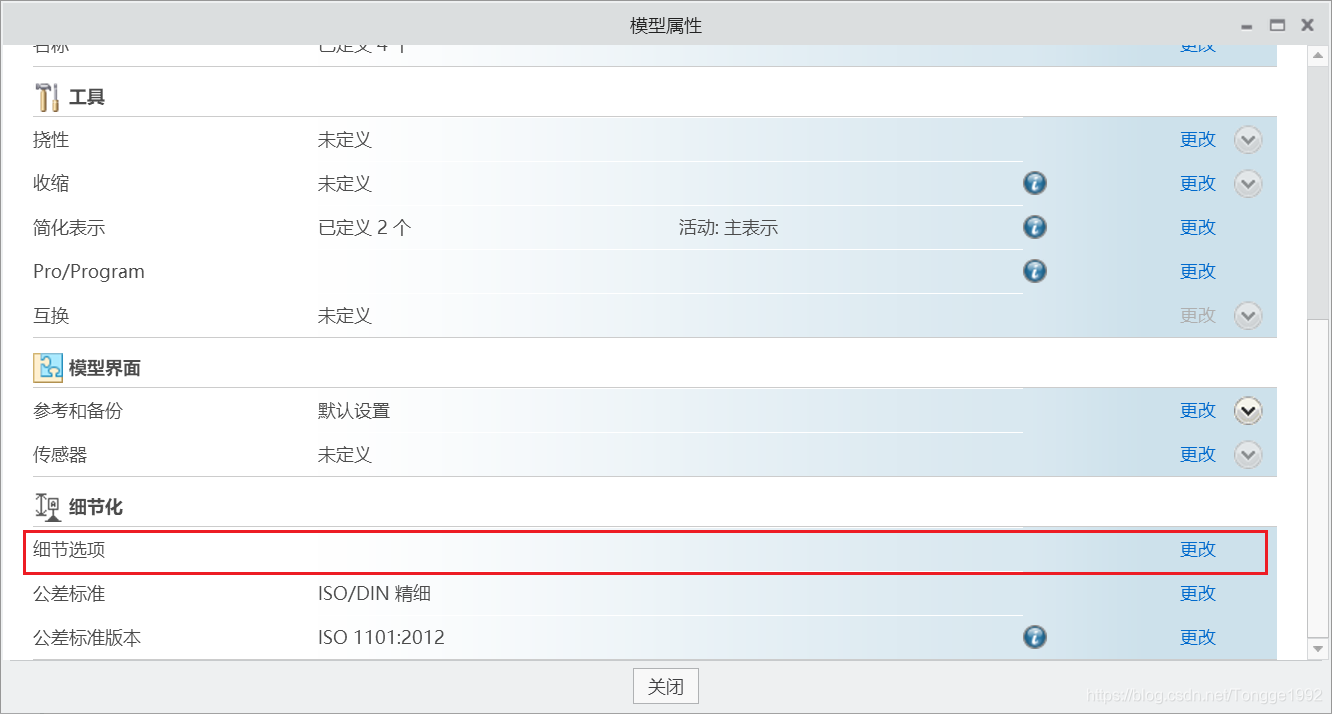This screenshot has width=1332, height=714.
Task: Click the 互换 label
Action: point(51,316)
